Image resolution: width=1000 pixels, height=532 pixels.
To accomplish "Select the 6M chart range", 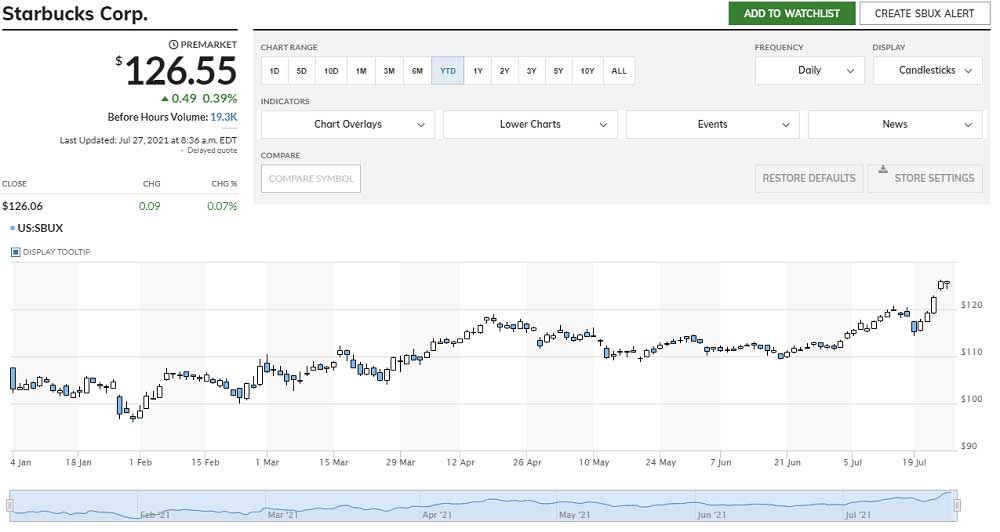I will pos(417,71).
